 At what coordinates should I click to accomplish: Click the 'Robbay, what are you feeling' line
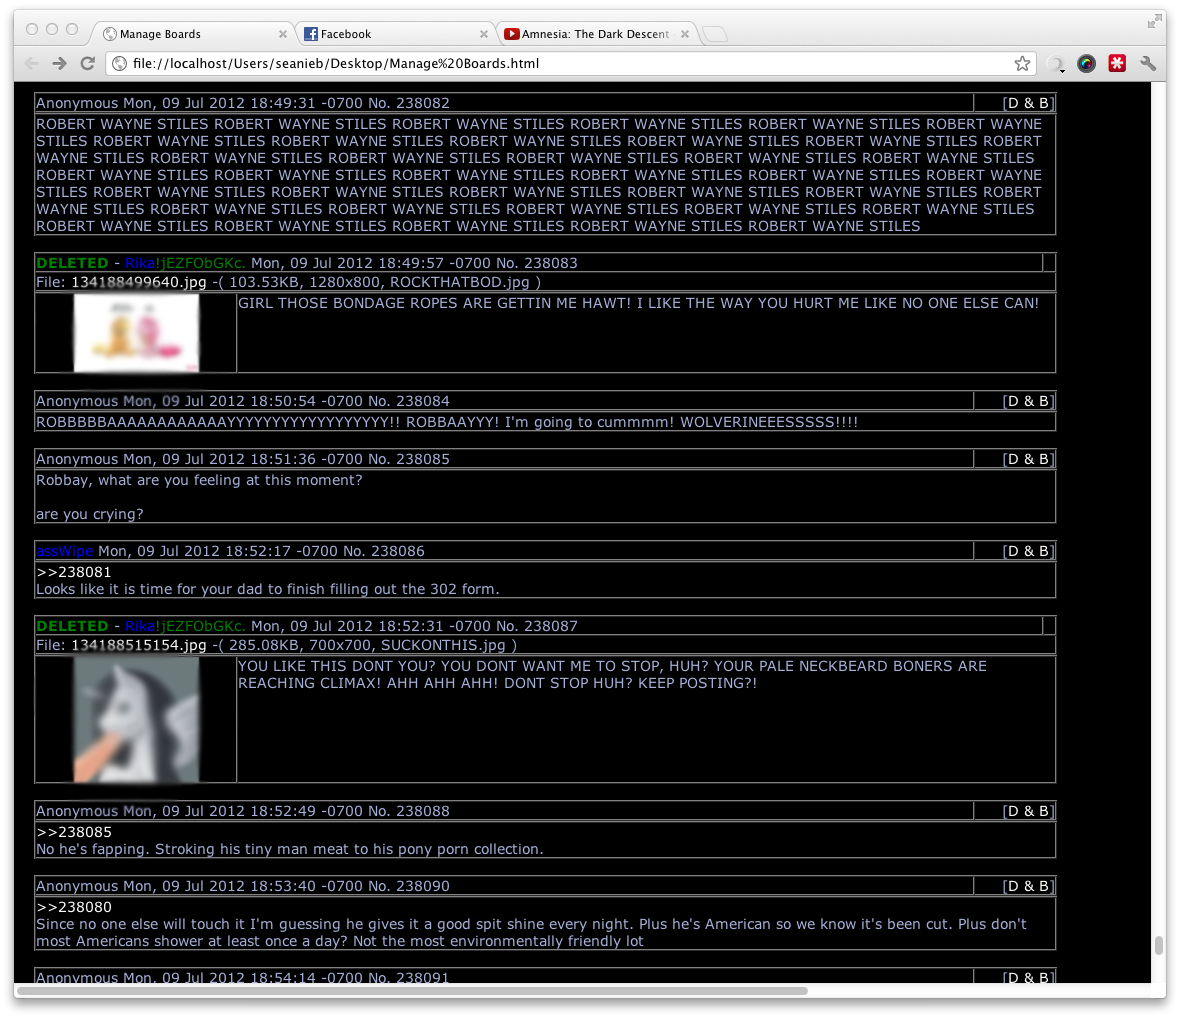point(199,480)
